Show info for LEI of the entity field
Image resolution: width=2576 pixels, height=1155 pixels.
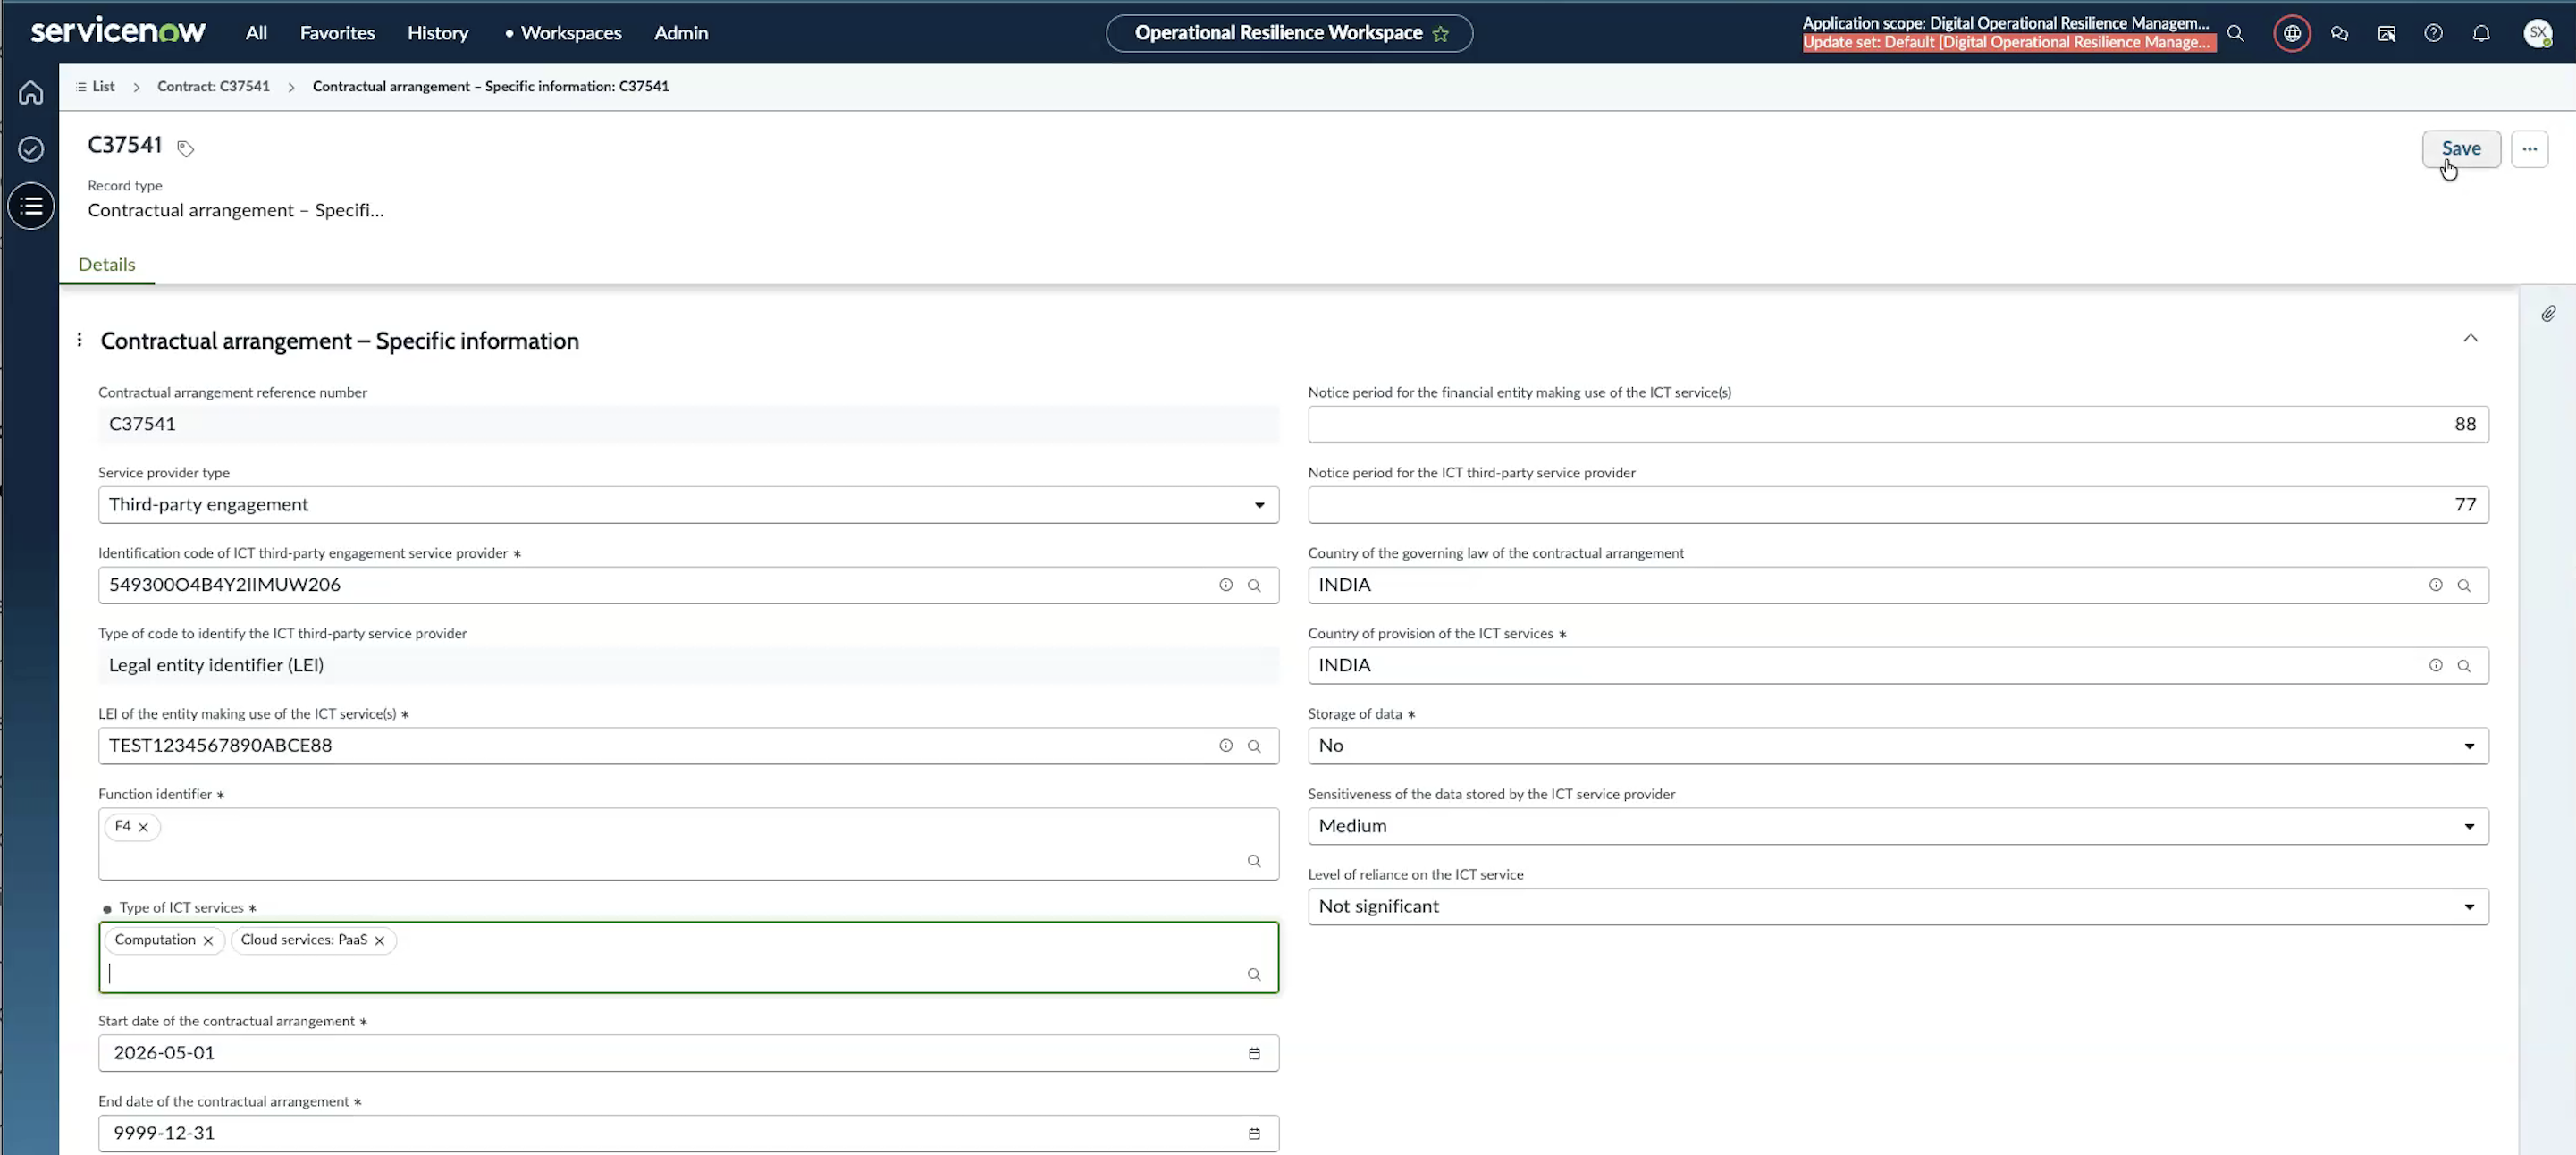point(1226,746)
